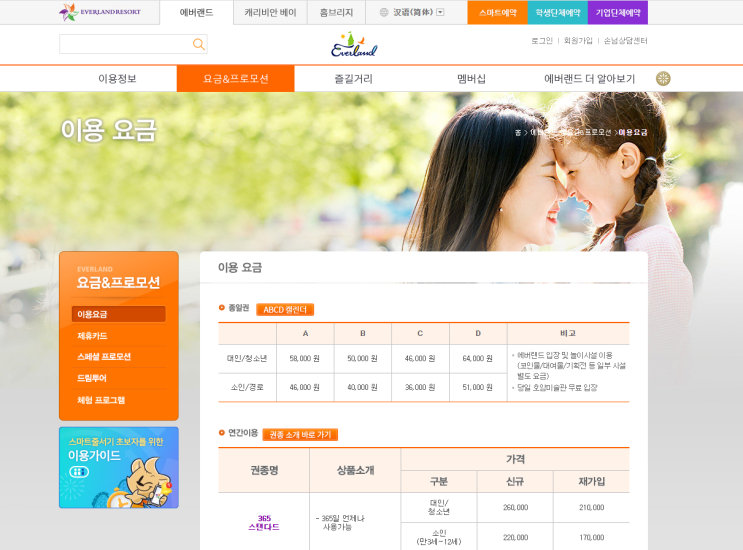Open the 이용가이드 smart queue banner
The image size is (743, 550).
click(119, 468)
